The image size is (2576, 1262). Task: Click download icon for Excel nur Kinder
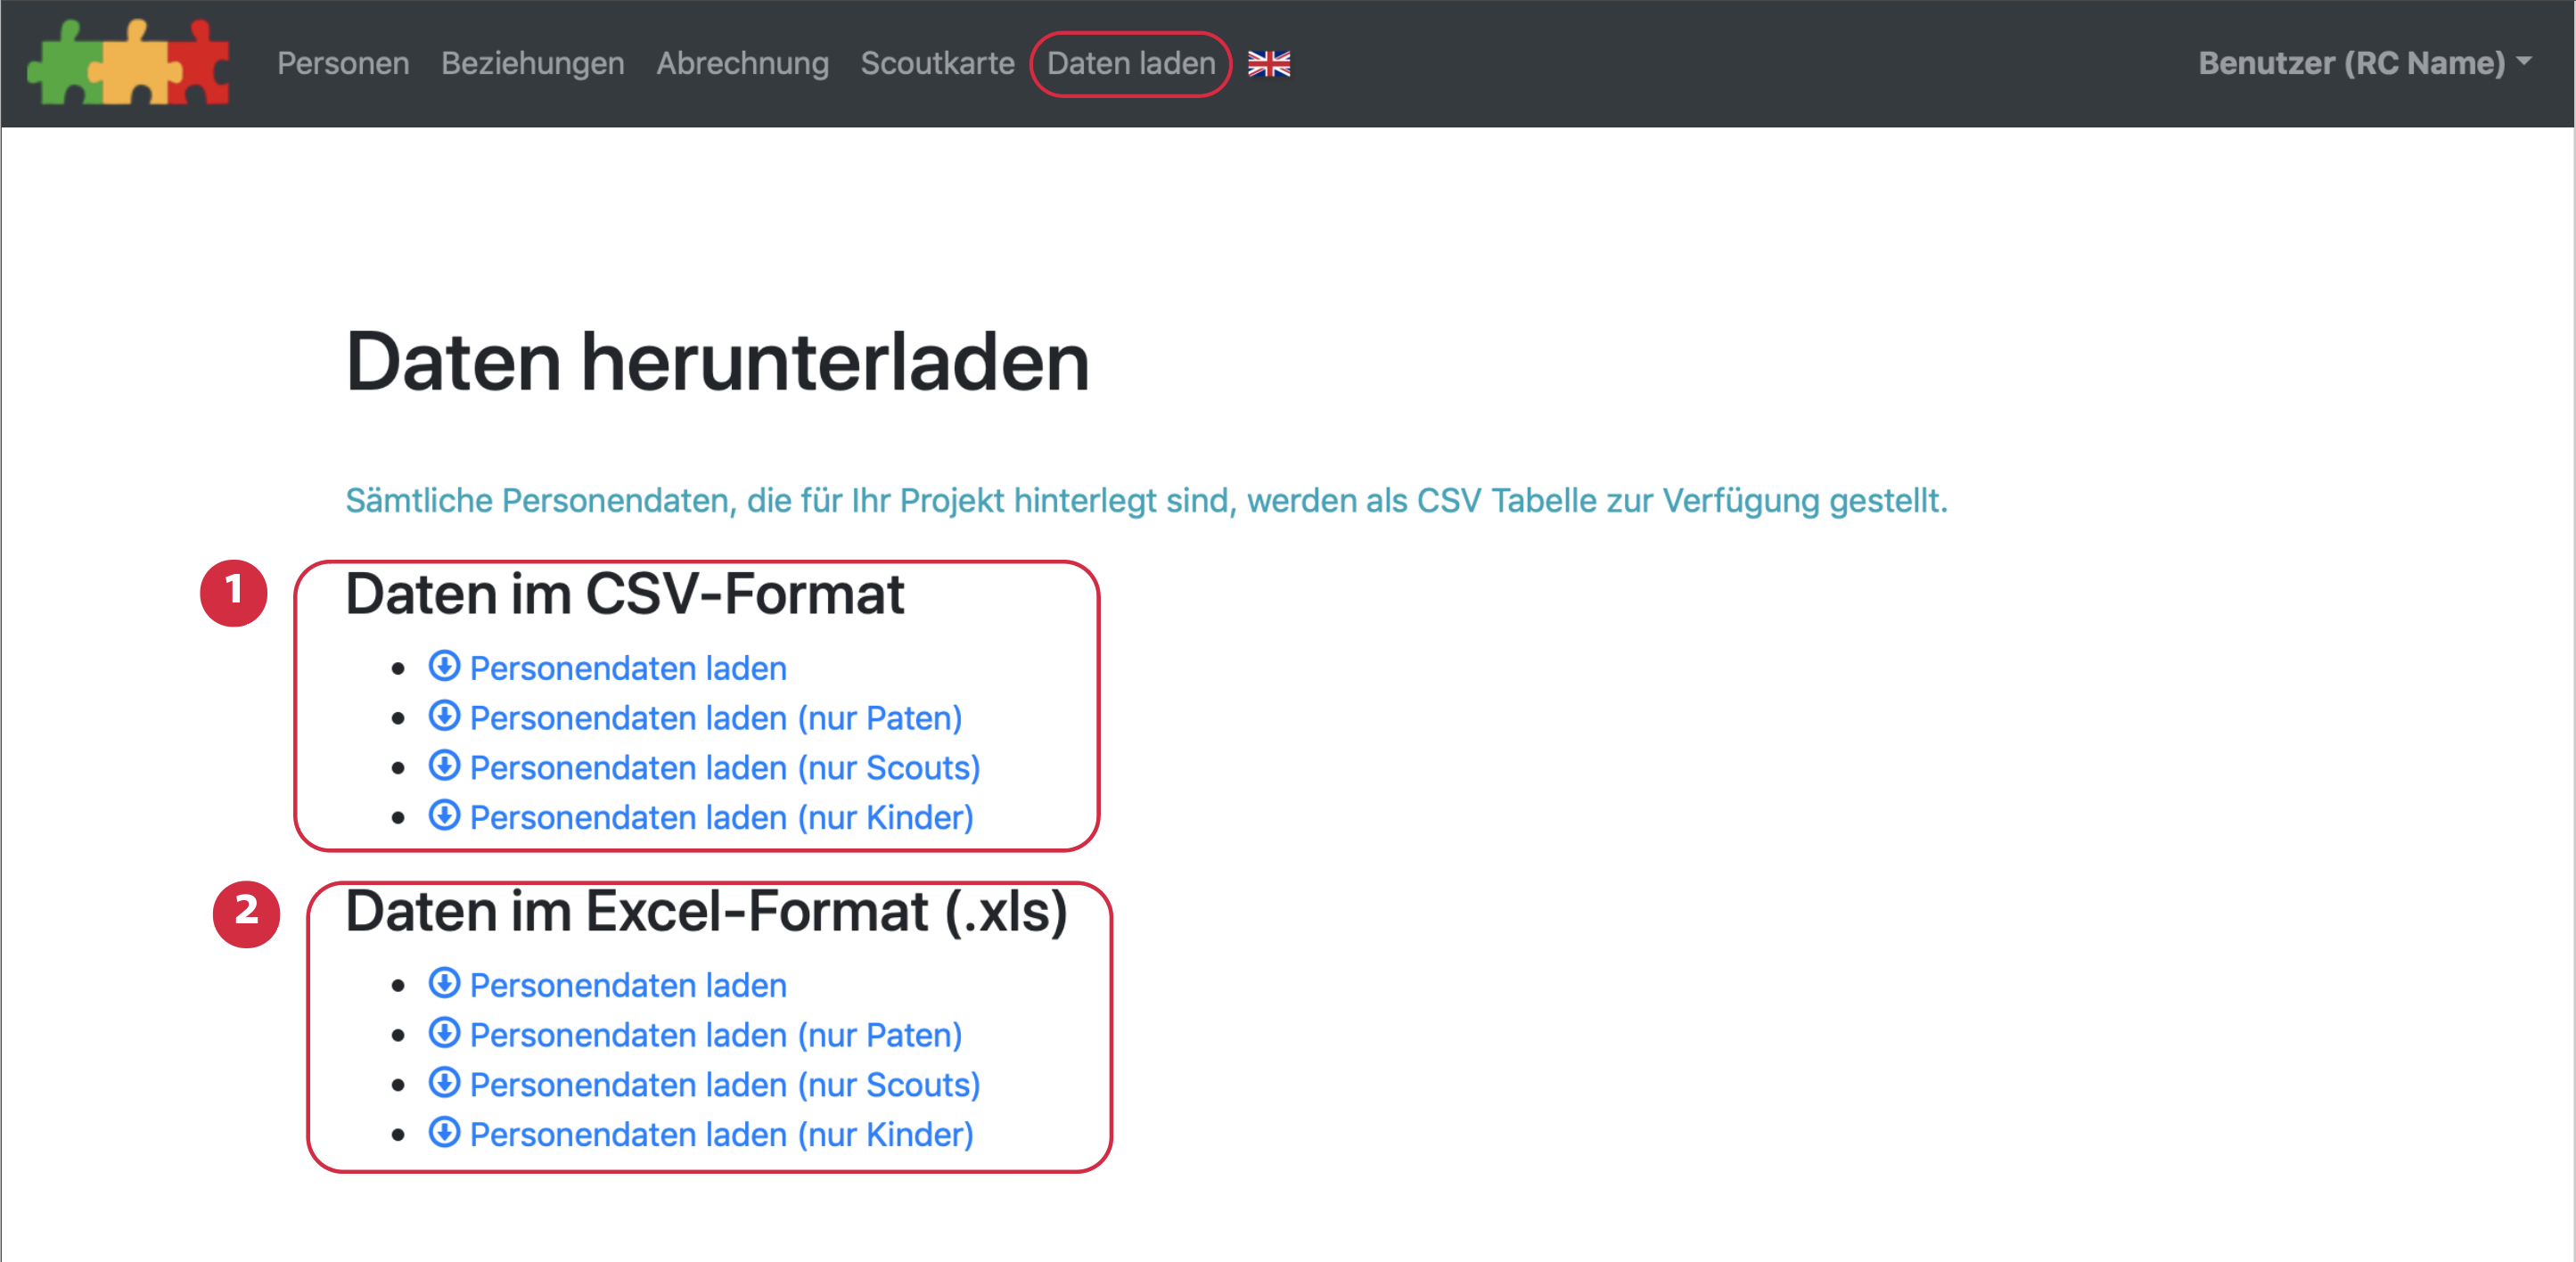point(444,1133)
